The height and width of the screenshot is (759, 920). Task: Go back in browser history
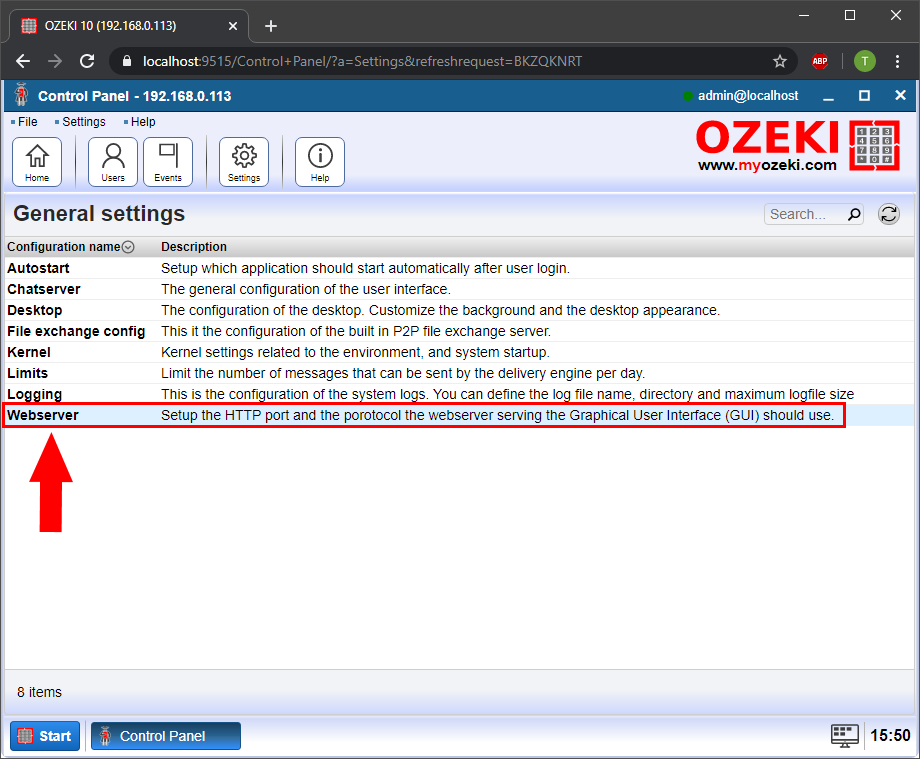(23, 61)
